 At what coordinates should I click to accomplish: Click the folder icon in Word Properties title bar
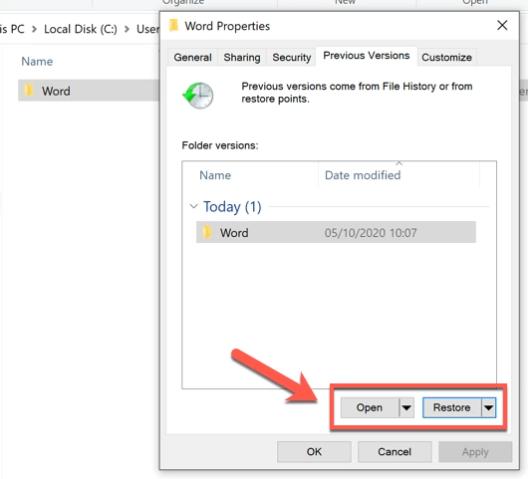pyautogui.click(x=173, y=25)
